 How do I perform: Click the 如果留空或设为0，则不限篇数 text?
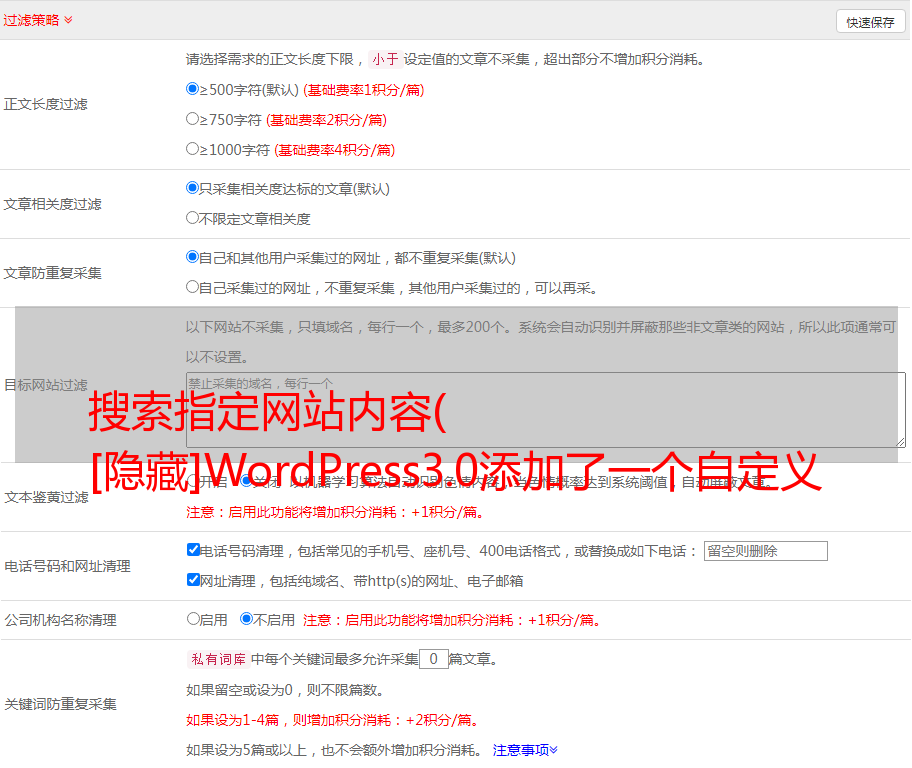(x=285, y=690)
